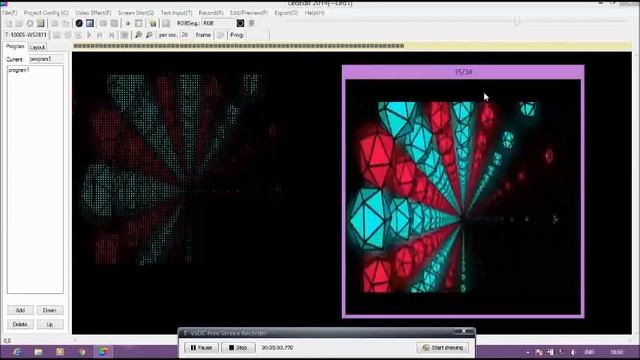Image resolution: width=640 pixels, height=360 pixels.
Task: Click the striped frame progress bar
Action: pos(239,46)
